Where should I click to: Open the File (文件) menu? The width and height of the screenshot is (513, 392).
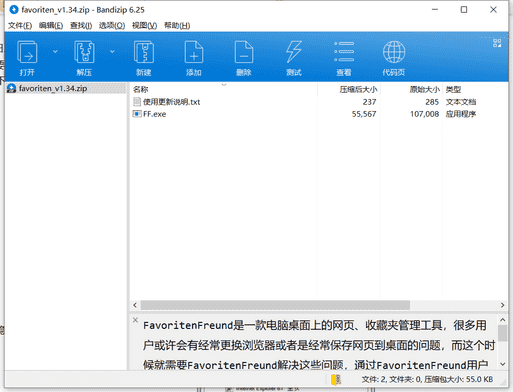(20, 26)
